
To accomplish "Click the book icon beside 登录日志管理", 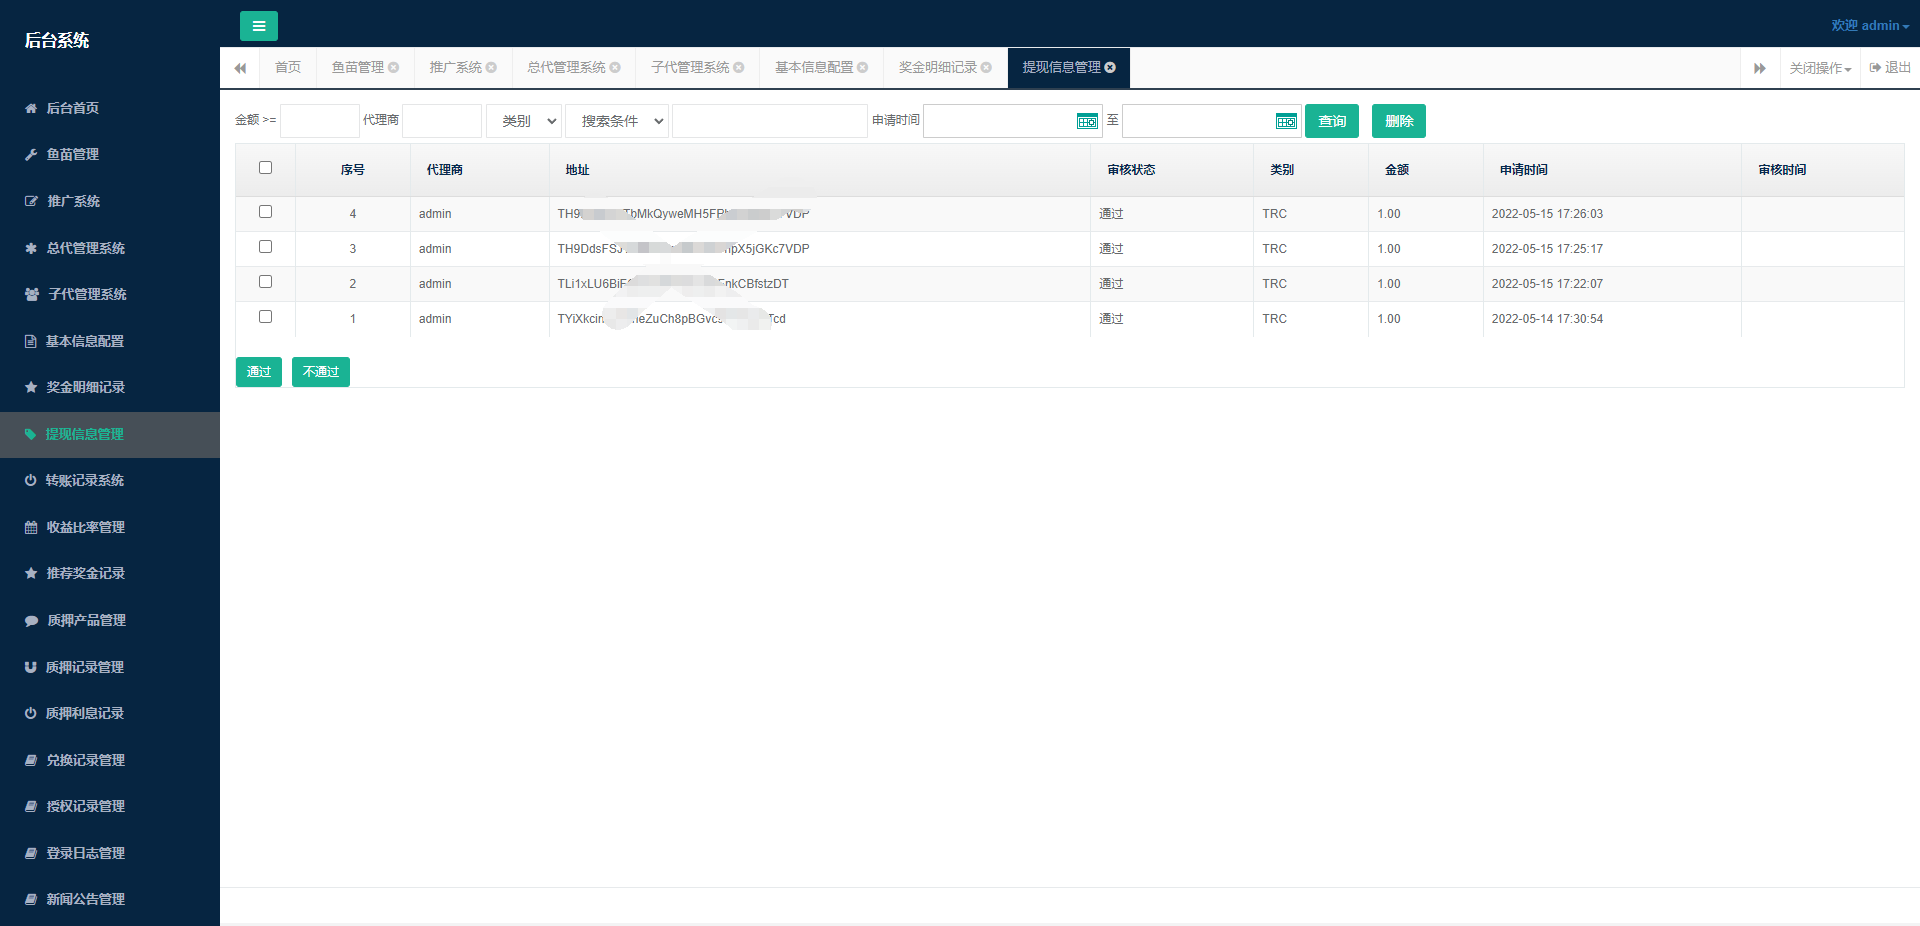I will coord(31,853).
